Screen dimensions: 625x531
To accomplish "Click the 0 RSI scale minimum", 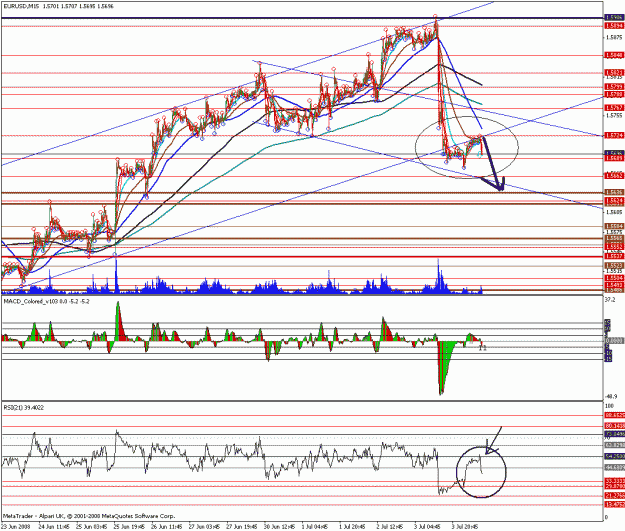I will pyautogui.click(x=607, y=517).
